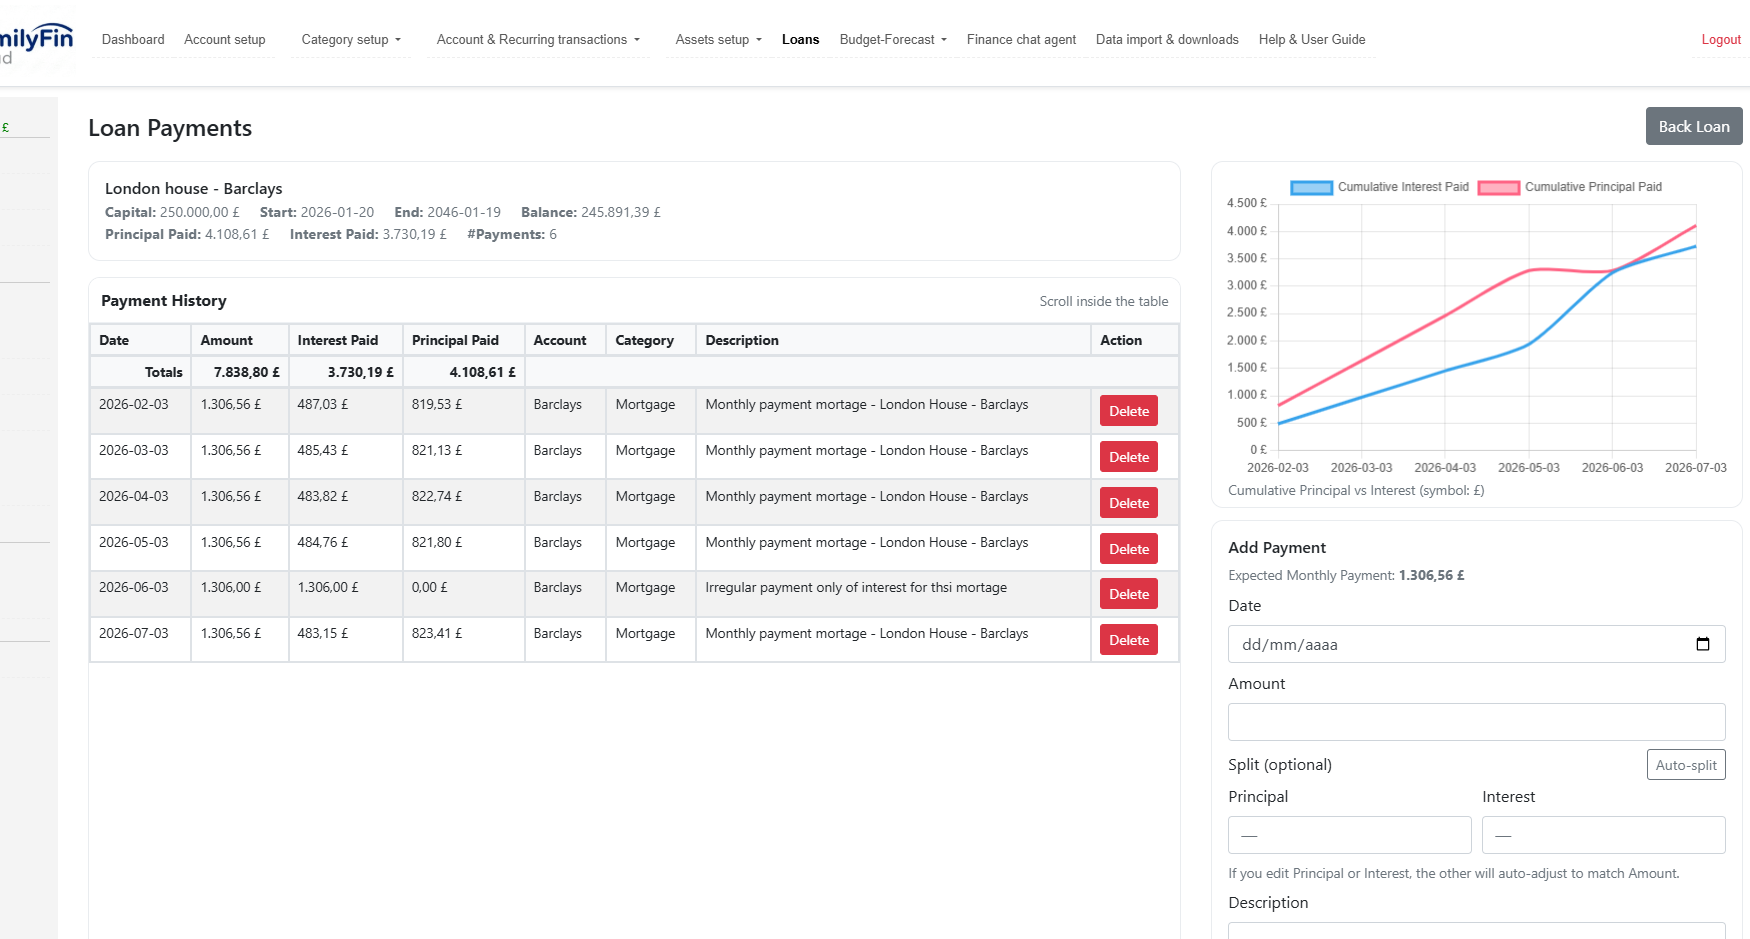This screenshot has width=1750, height=939.
Task: Delete the 2026-07-03 payment
Action: click(1129, 640)
